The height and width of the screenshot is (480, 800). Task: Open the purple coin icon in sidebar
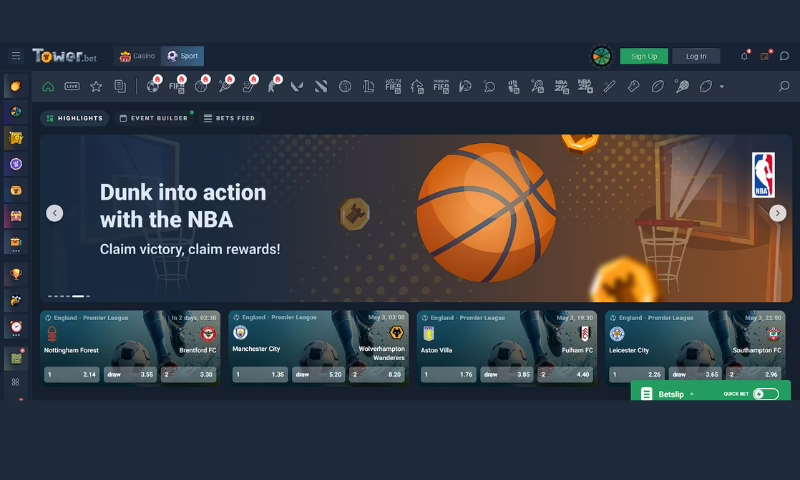(16, 164)
